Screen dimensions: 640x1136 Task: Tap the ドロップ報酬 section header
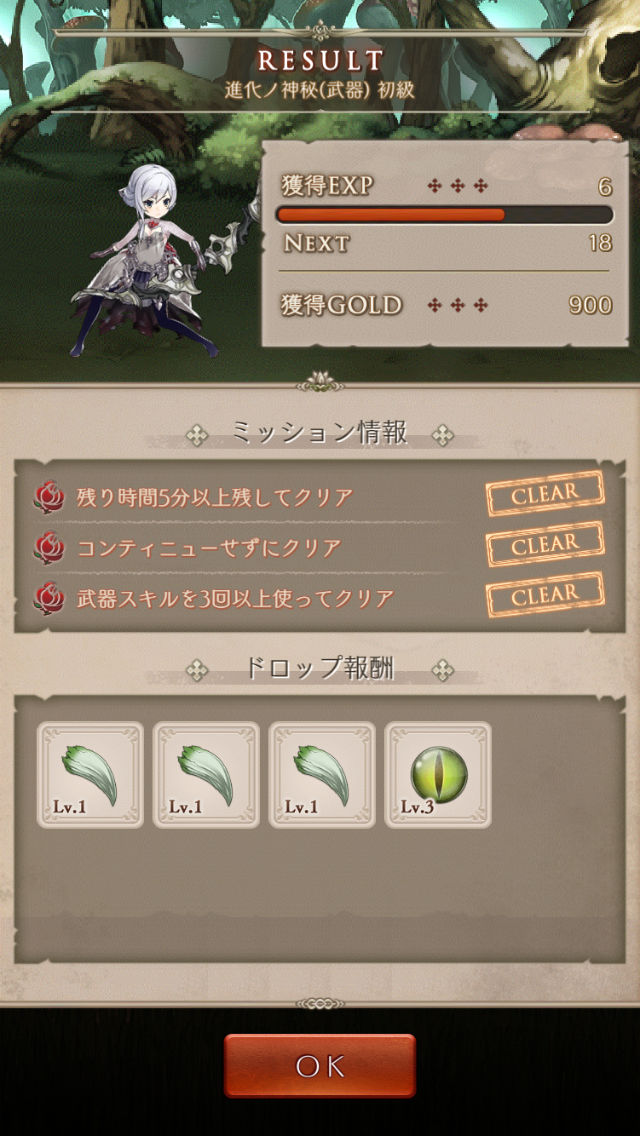(x=320, y=668)
